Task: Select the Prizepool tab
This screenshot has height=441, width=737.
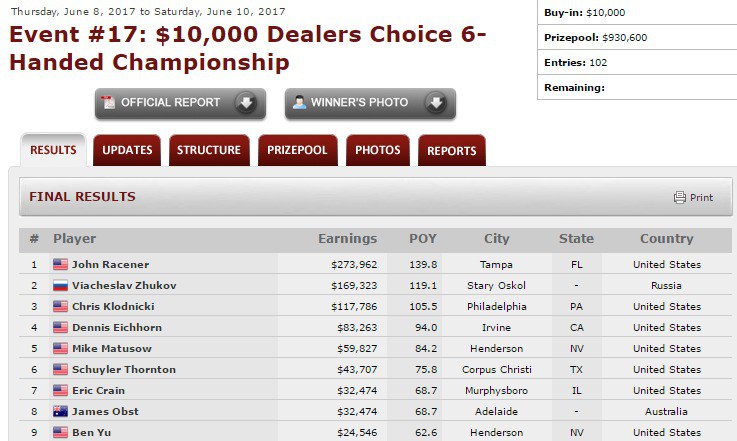Action: click(x=297, y=151)
